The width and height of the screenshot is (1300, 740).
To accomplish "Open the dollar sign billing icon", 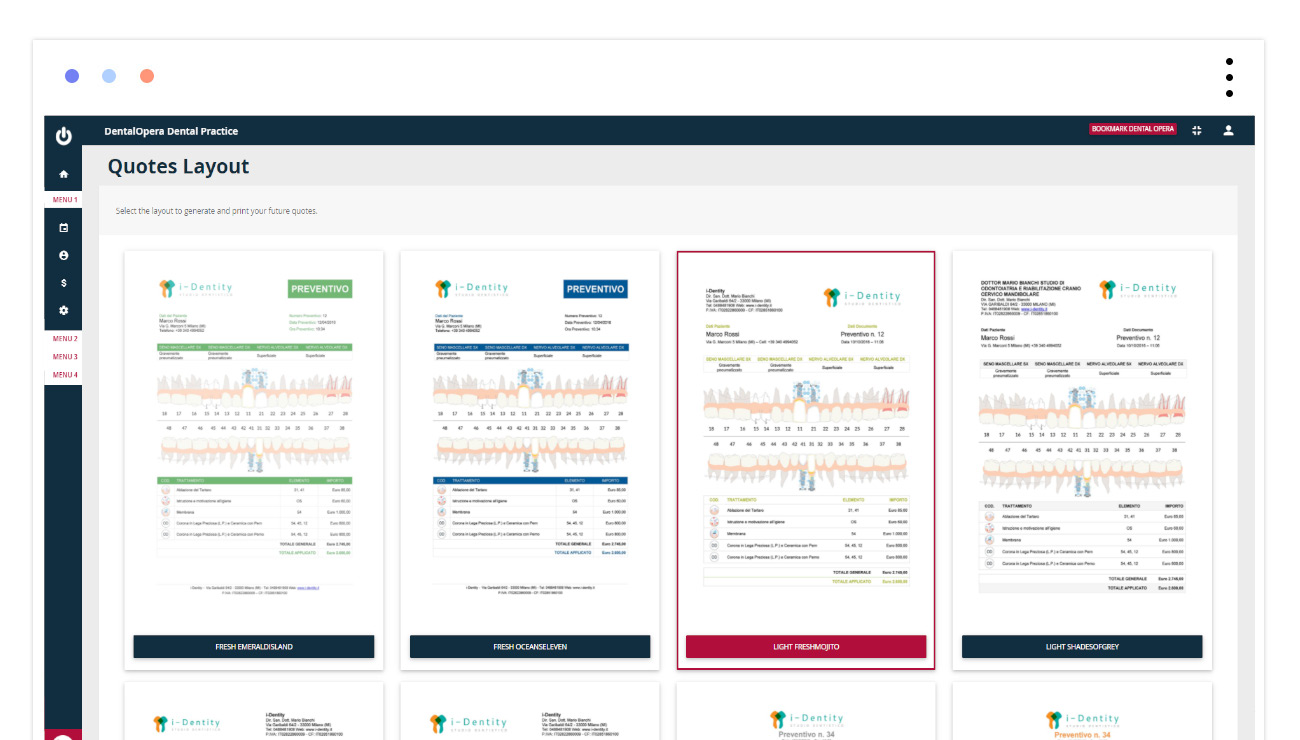I will click(64, 283).
